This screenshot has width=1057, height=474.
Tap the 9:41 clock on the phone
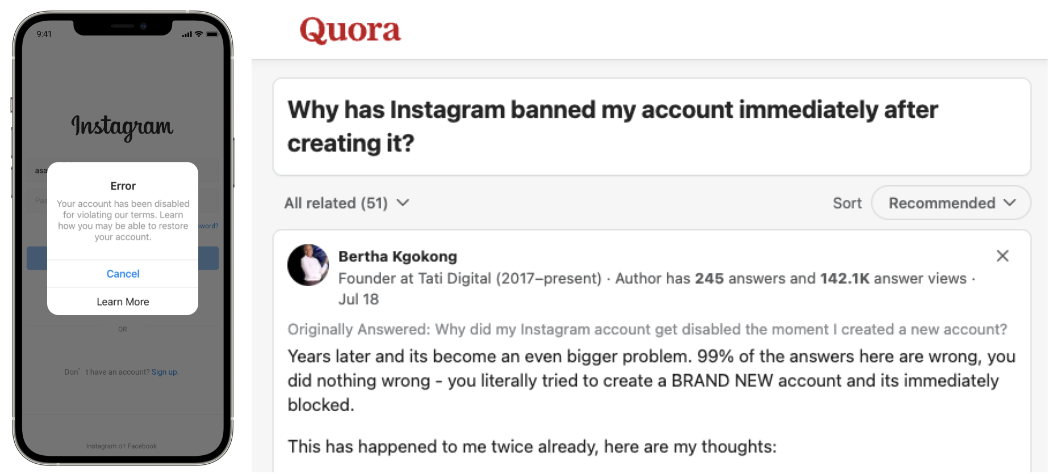point(44,34)
